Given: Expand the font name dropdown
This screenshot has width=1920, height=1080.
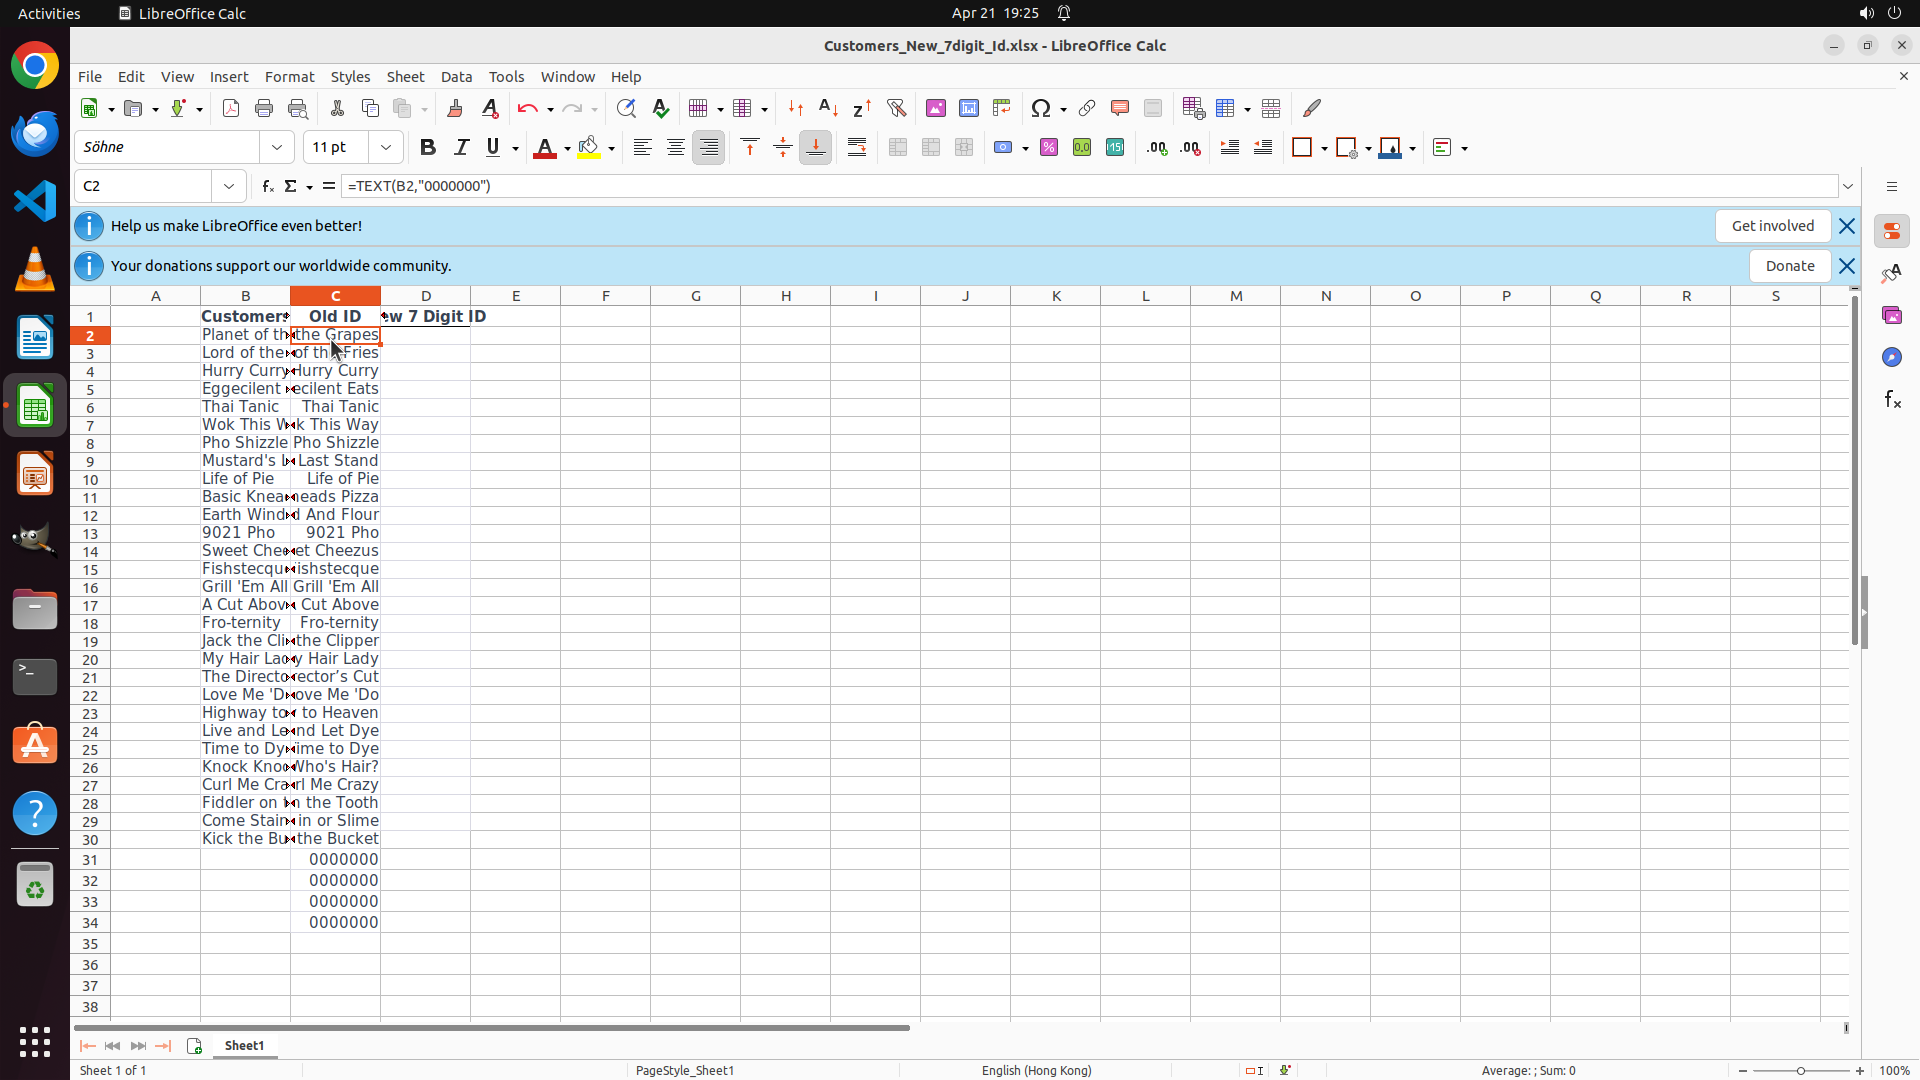Looking at the screenshot, I should coord(277,147).
